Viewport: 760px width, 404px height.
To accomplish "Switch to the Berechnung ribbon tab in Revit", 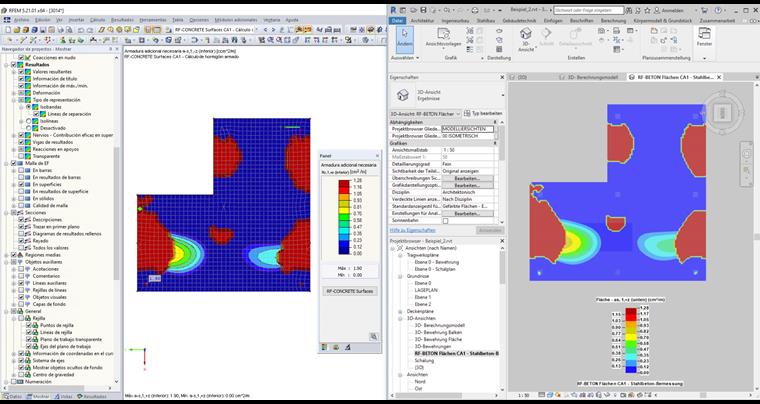I will pyautogui.click(x=613, y=21).
